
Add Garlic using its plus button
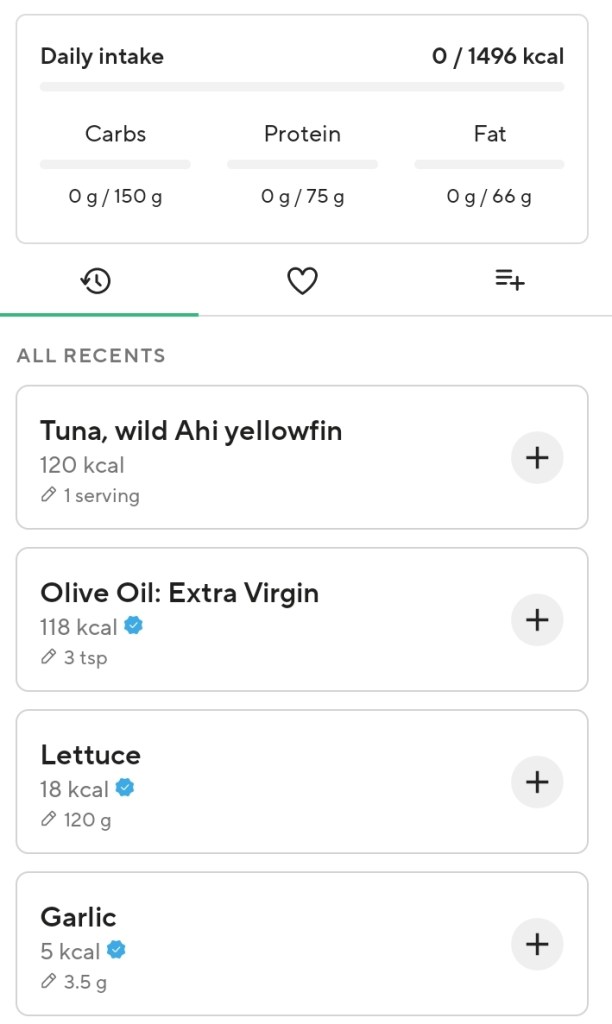coord(537,944)
